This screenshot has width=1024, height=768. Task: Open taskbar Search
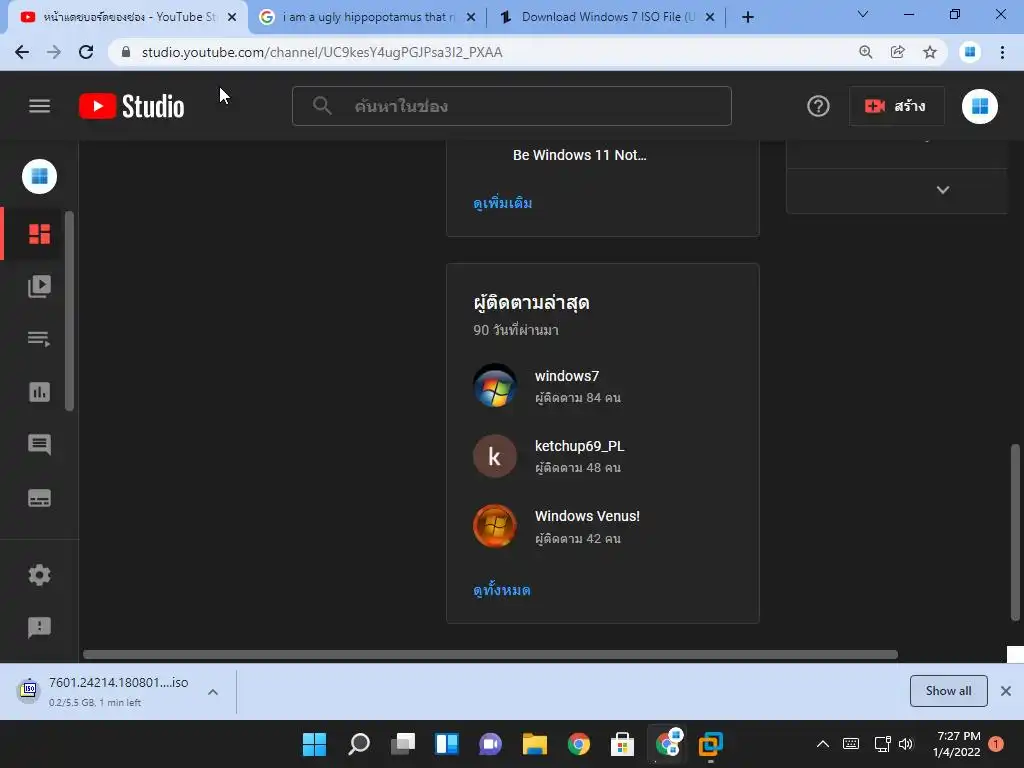(359, 744)
